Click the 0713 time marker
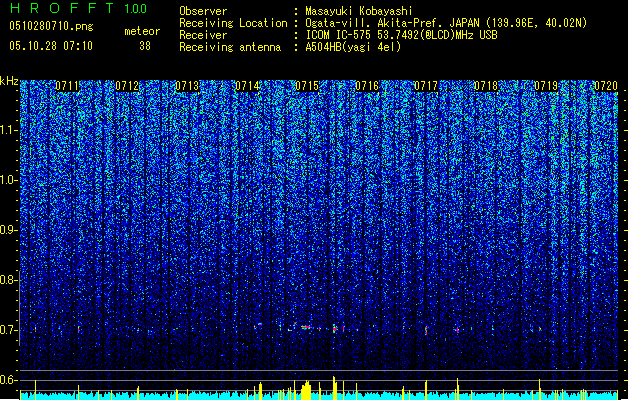 (x=187, y=86)
